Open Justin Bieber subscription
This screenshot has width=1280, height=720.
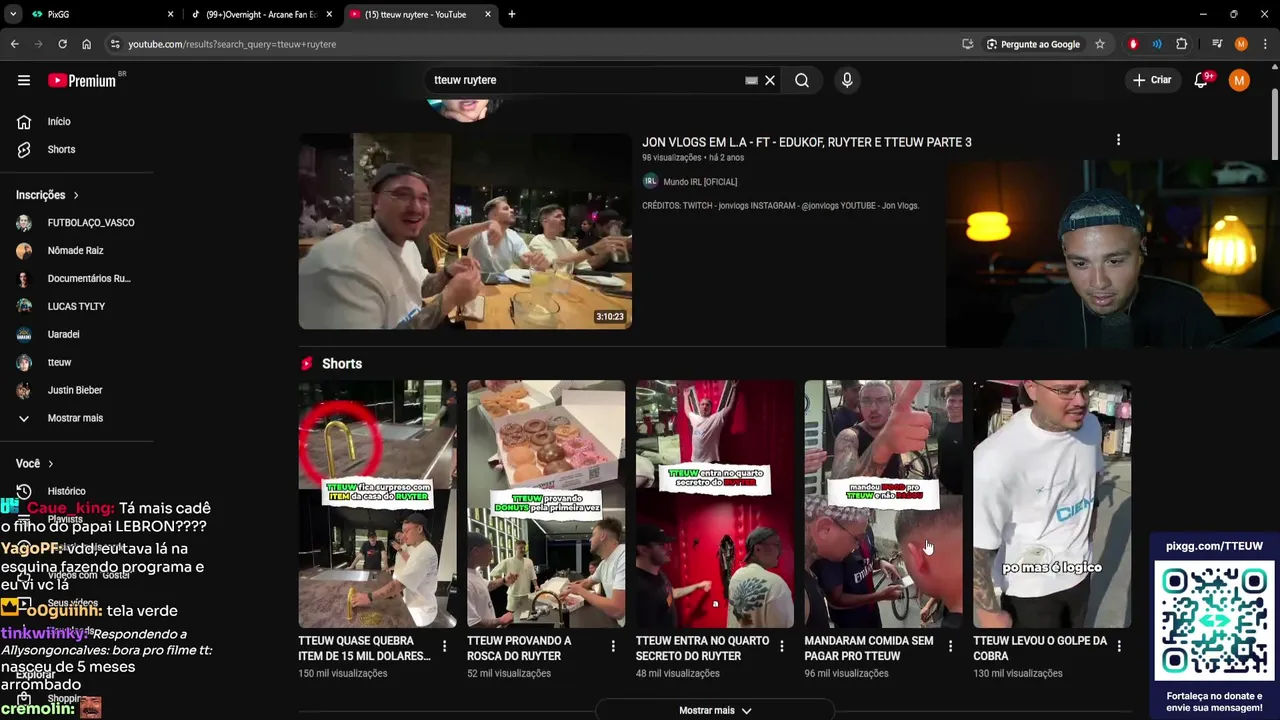[x=76, y=391]
